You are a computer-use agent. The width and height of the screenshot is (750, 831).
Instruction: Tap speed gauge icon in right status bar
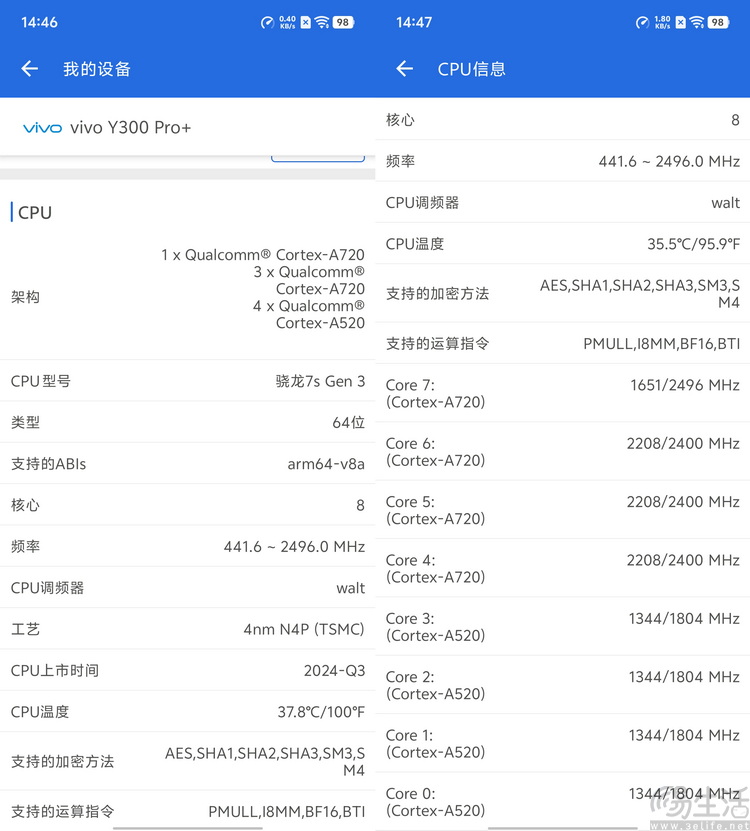(642, 22)
